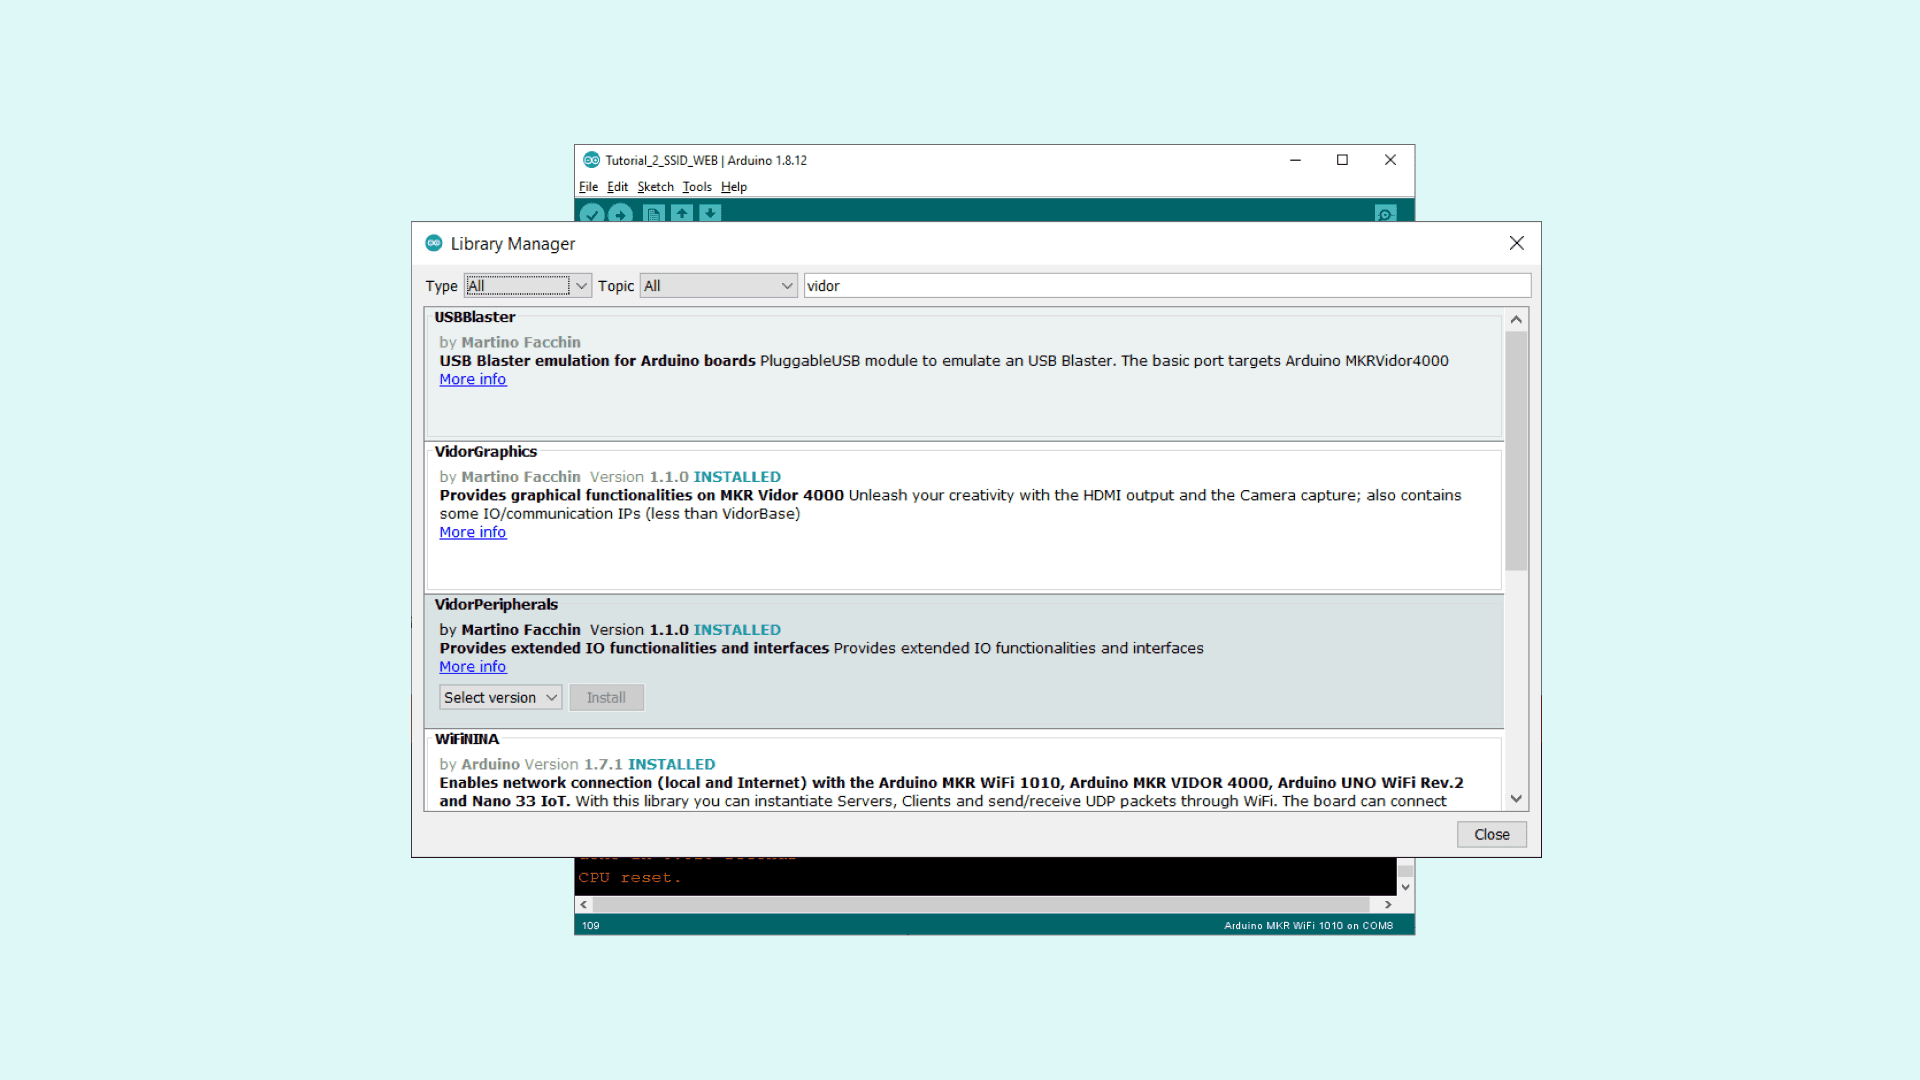
Task: Click the Close button in Library Manager
Action: (1491, 834)
